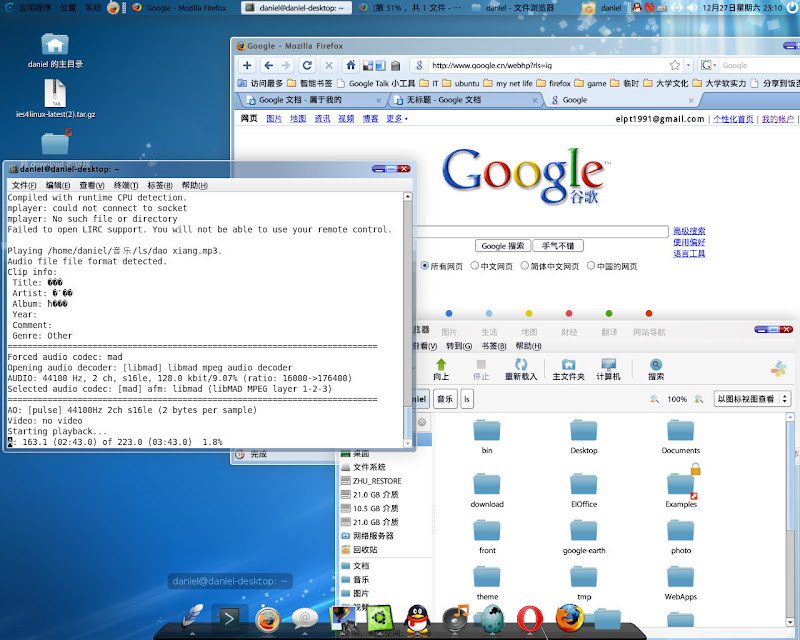Select 简体中文网页 radio button
Screen dimensions: 800x640
[x=524, y=266]
